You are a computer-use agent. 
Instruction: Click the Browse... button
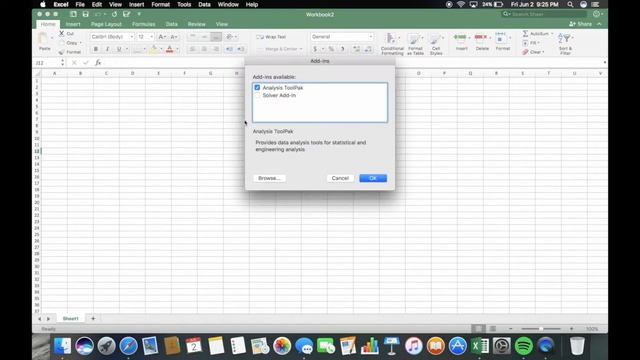pos(269,178)
